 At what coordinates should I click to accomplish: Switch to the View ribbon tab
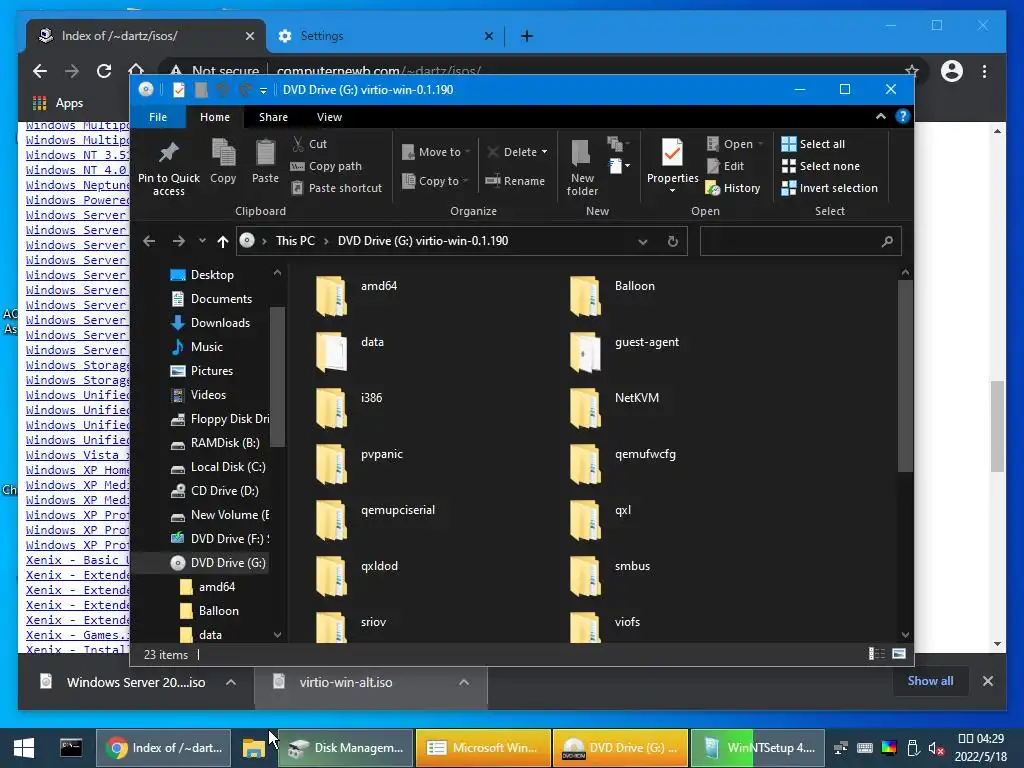tap(329, 117)
